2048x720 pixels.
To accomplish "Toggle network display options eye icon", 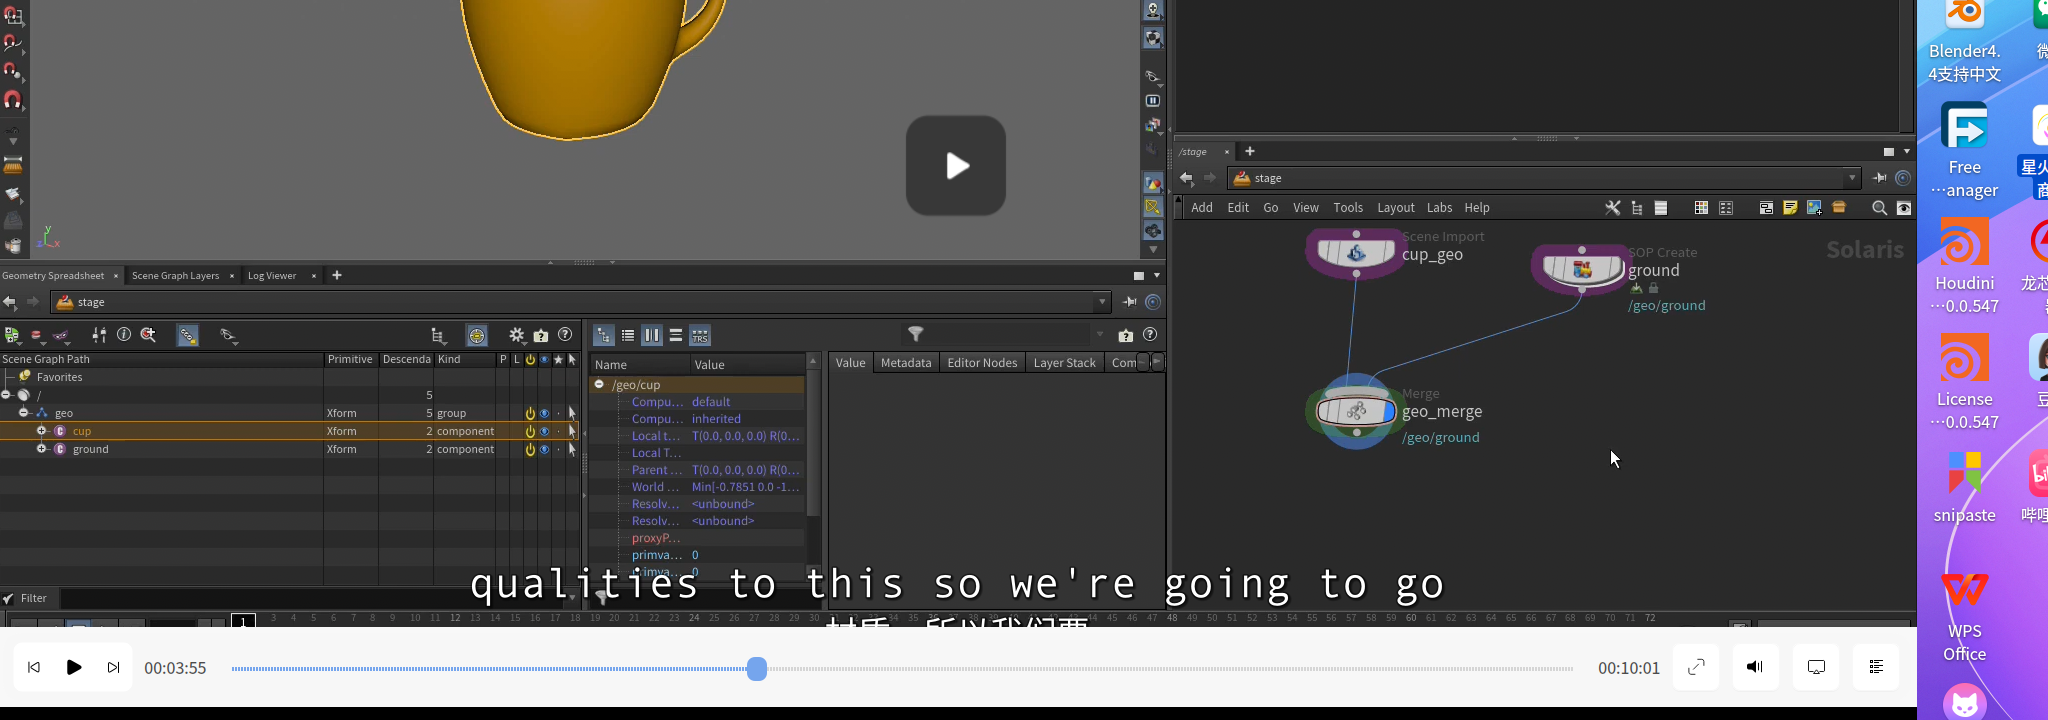I will point(1904,208).
